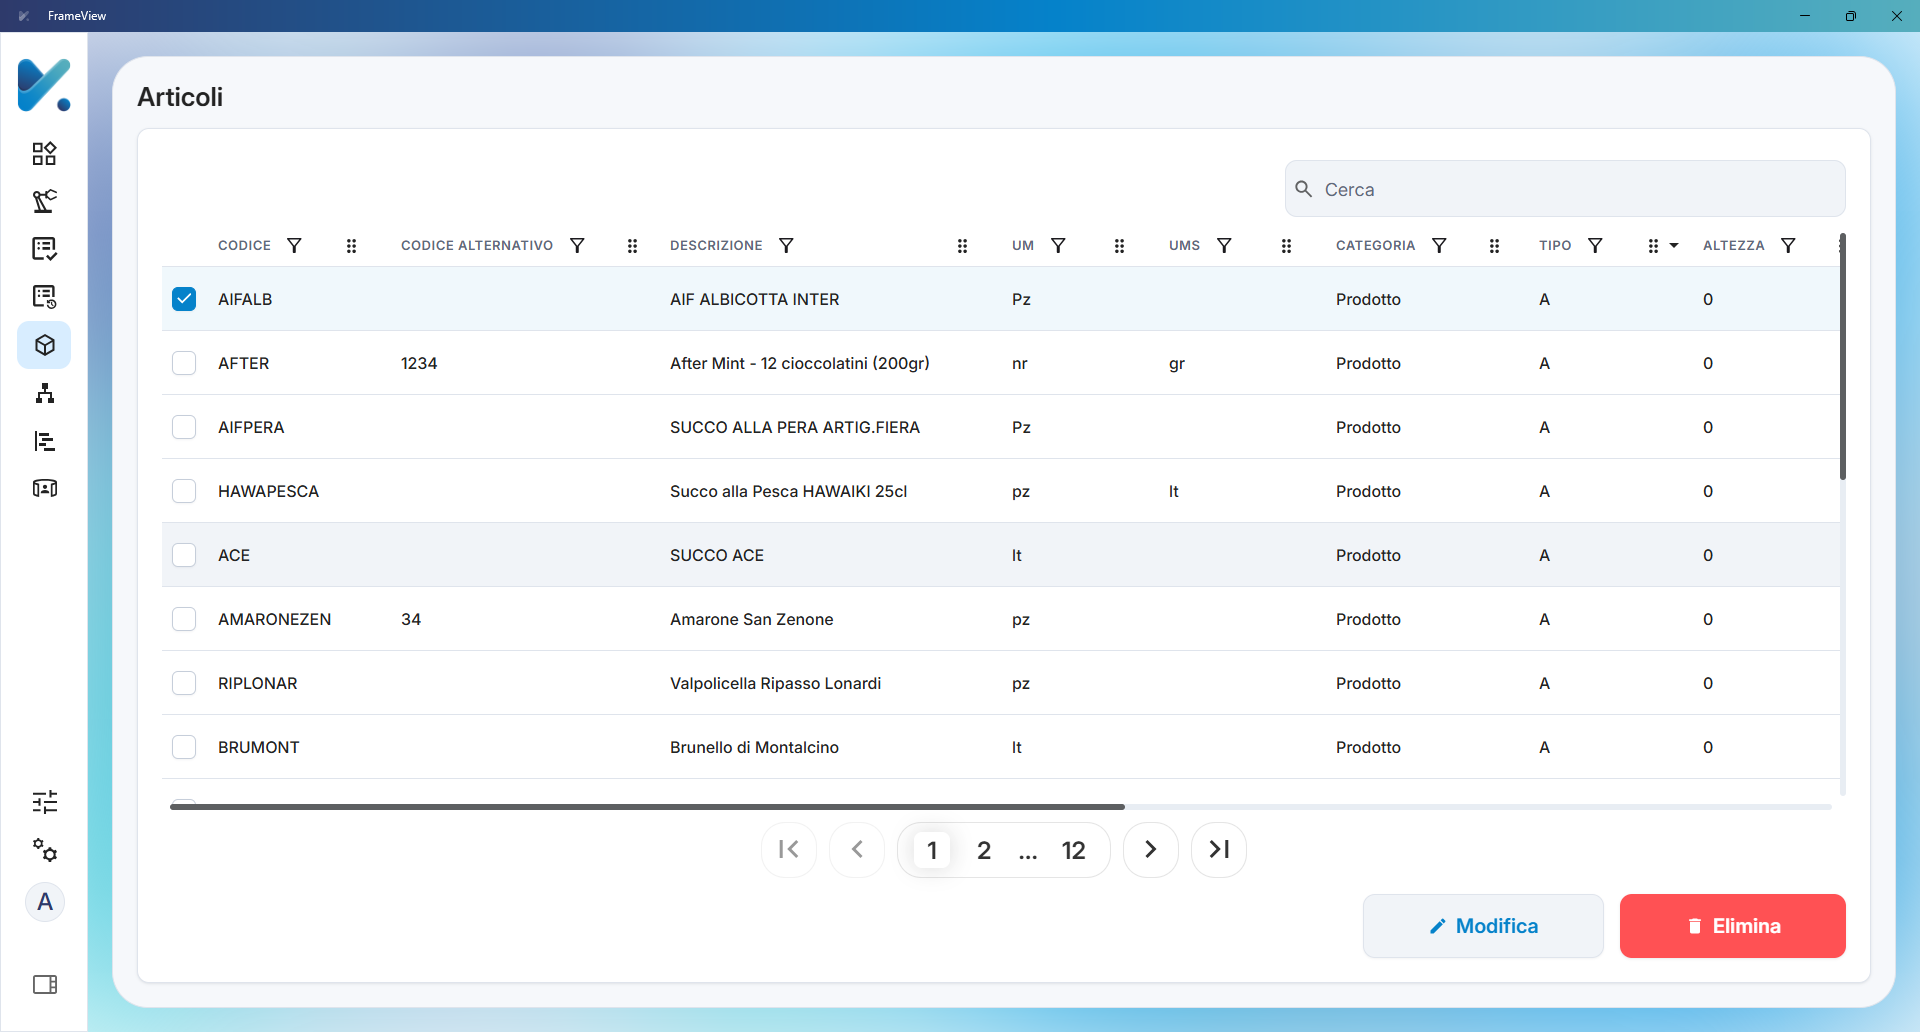Screen dimensions: 1920x1032
Task: Check the AMARONEZEN row checkbox
Action: click(x=184, y=619)
